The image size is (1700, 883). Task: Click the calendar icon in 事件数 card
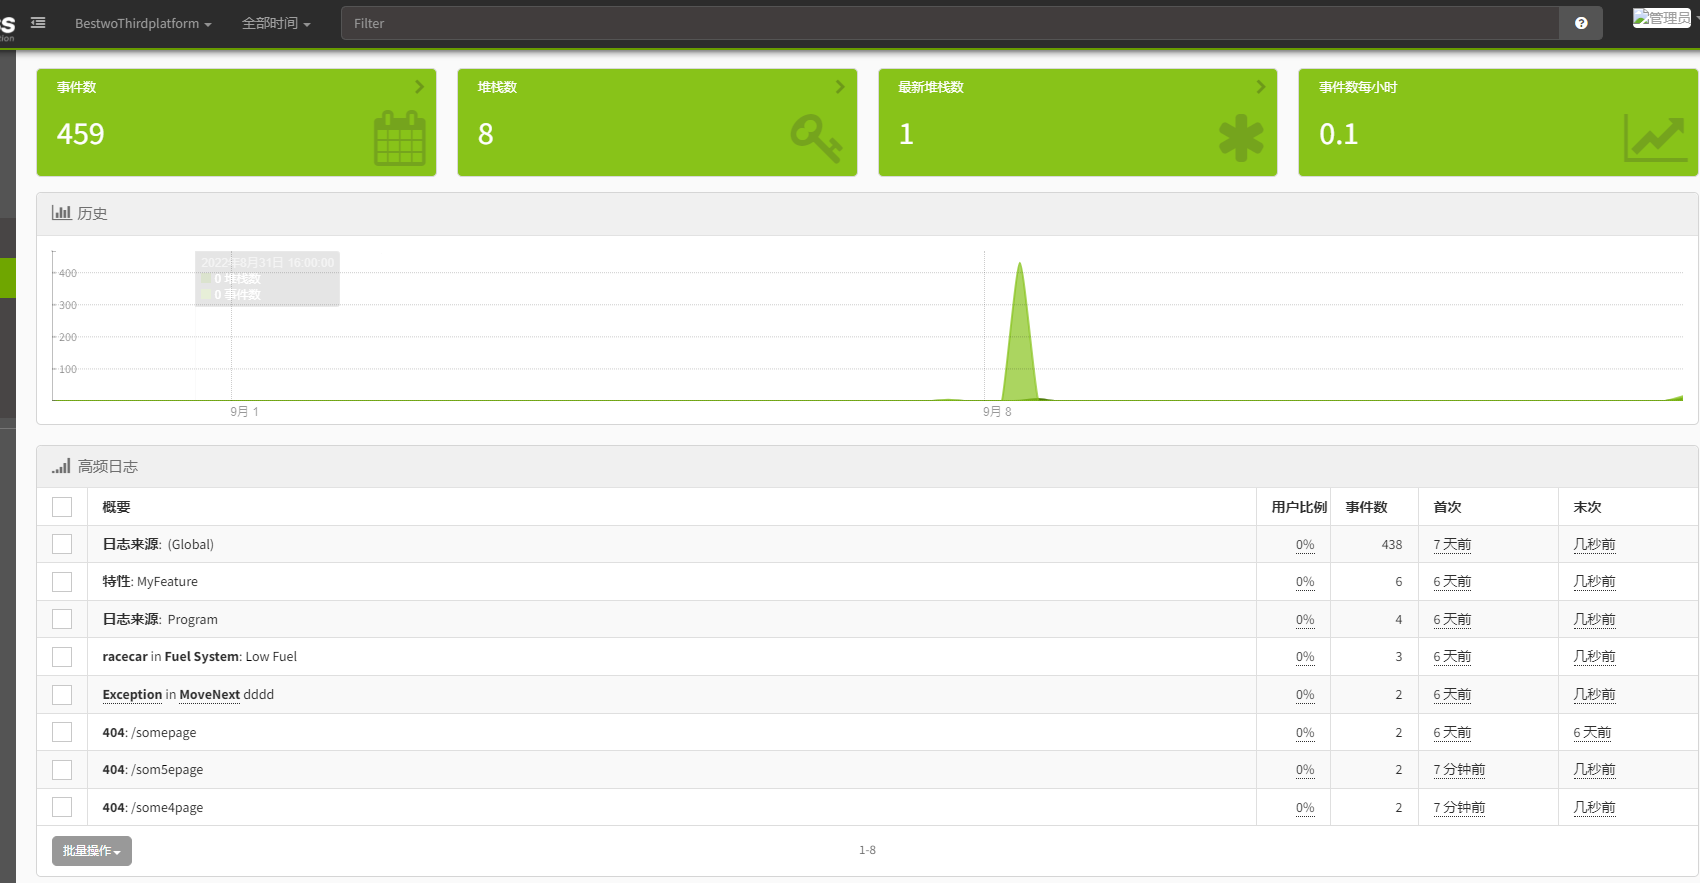point(400,138)
